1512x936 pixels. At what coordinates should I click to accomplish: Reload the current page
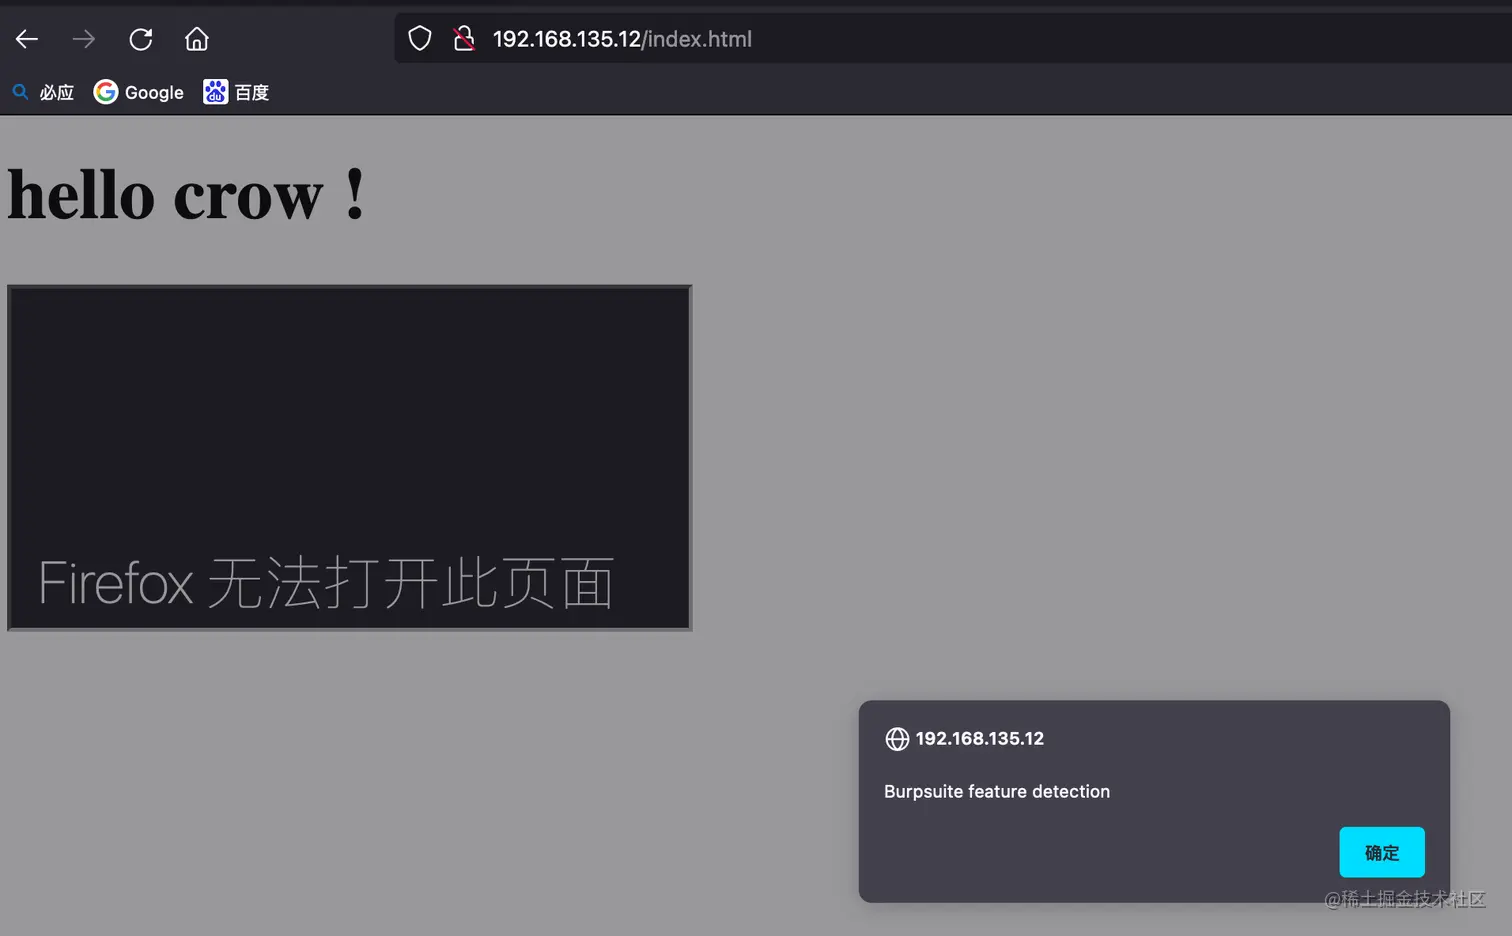[x=141, y=39]
